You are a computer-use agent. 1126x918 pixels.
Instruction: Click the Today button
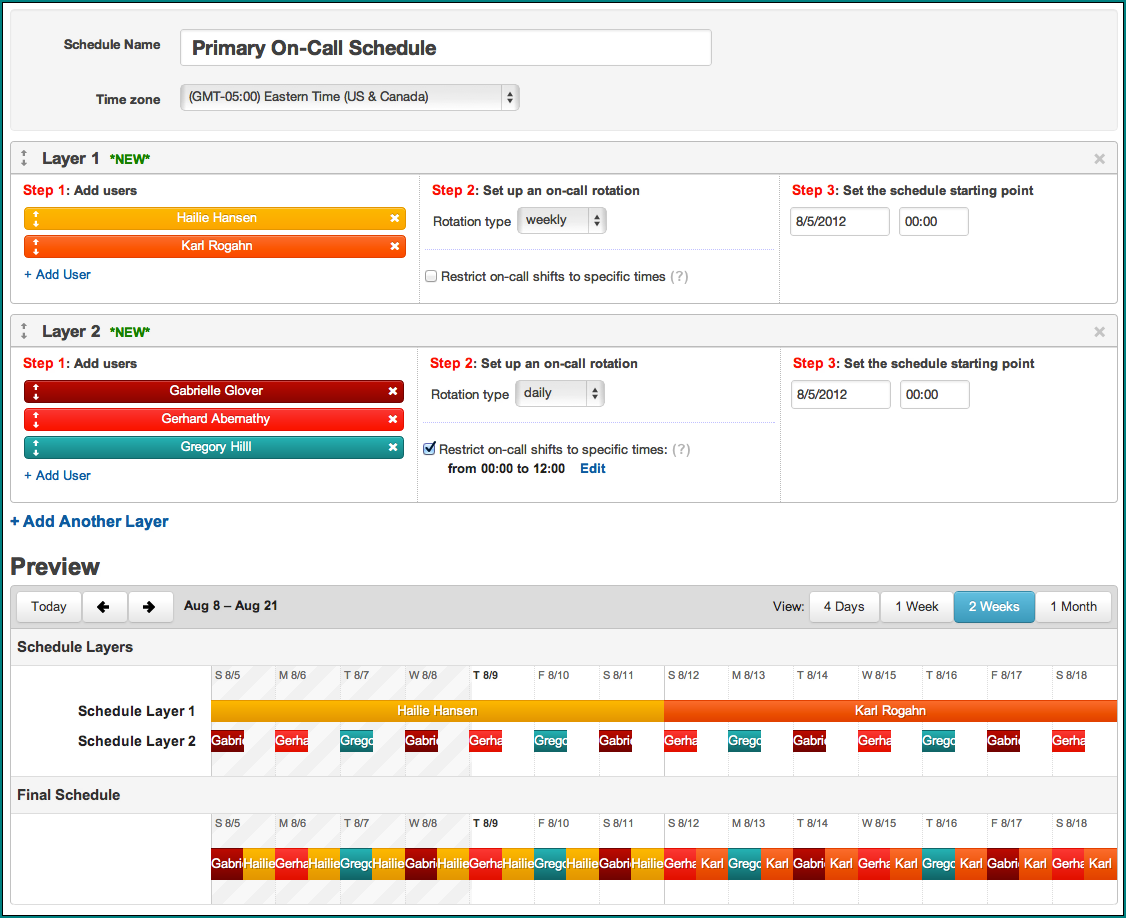tap(49, 607)
